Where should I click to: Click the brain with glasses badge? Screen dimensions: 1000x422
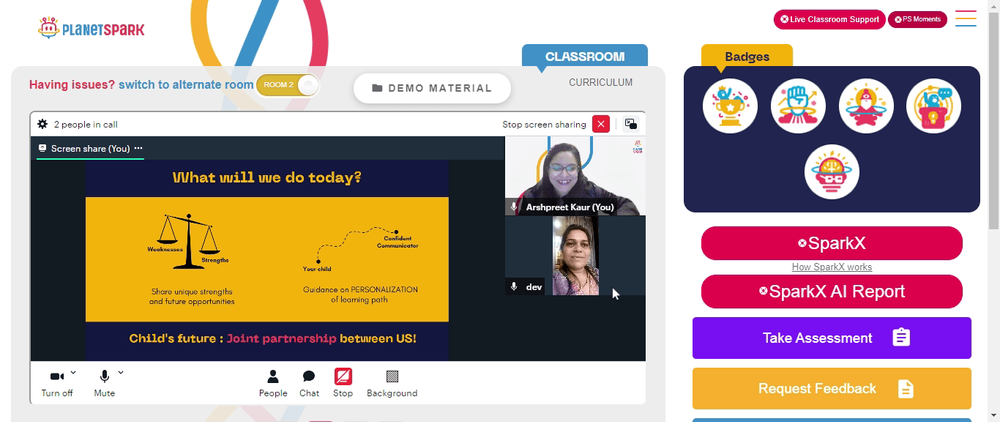click(832, 171)
